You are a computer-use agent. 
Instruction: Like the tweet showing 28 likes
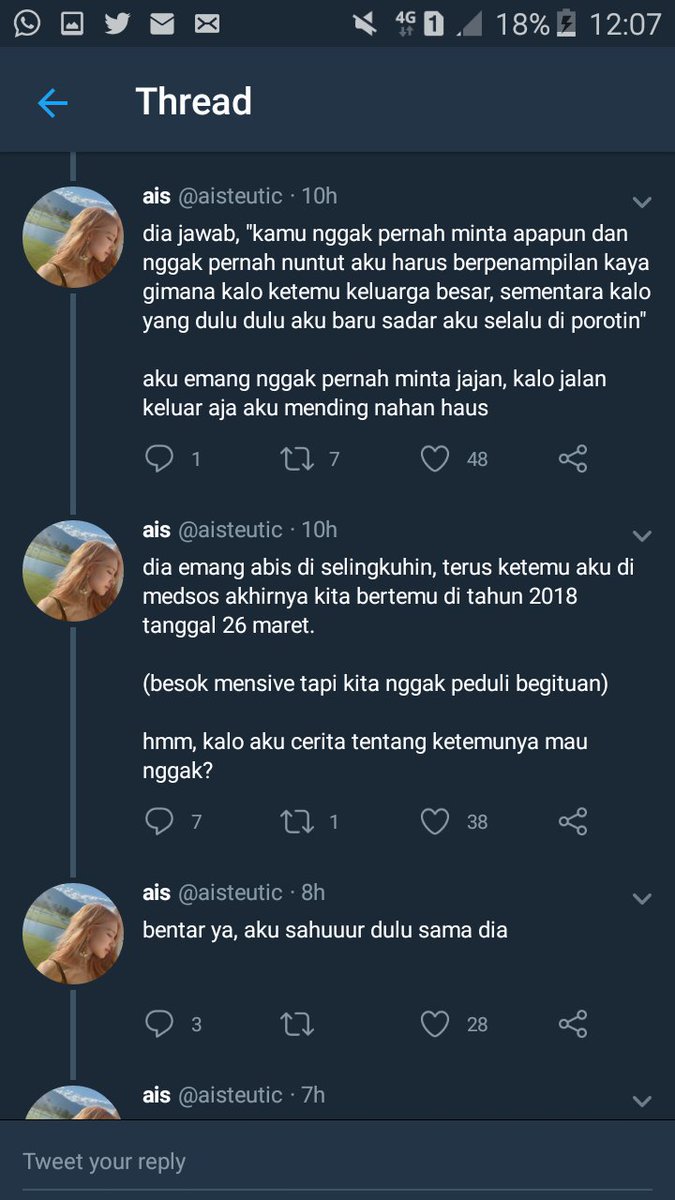[434, 1024]
